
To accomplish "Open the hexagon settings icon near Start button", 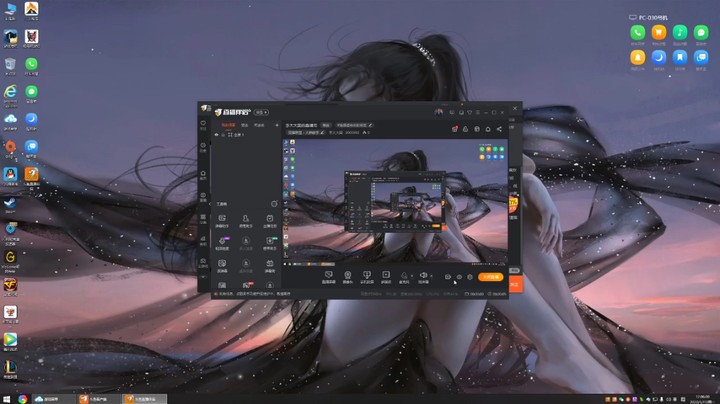I will tap(470, 277).
